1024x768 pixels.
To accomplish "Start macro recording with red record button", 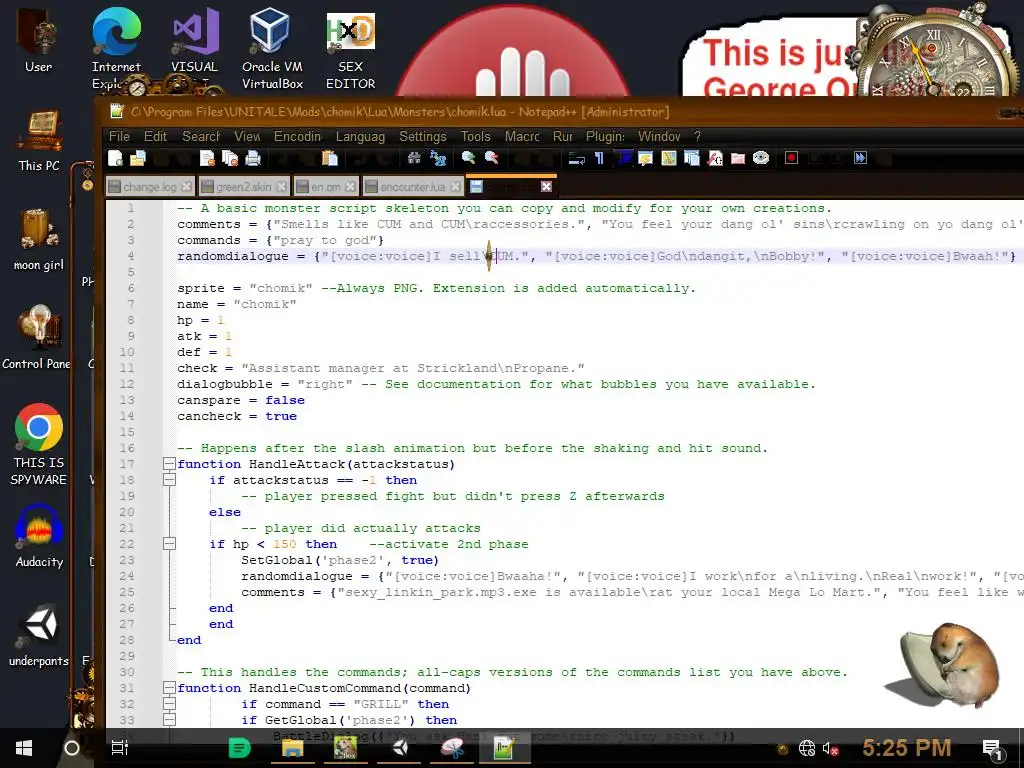I will (x=792, y=158).
